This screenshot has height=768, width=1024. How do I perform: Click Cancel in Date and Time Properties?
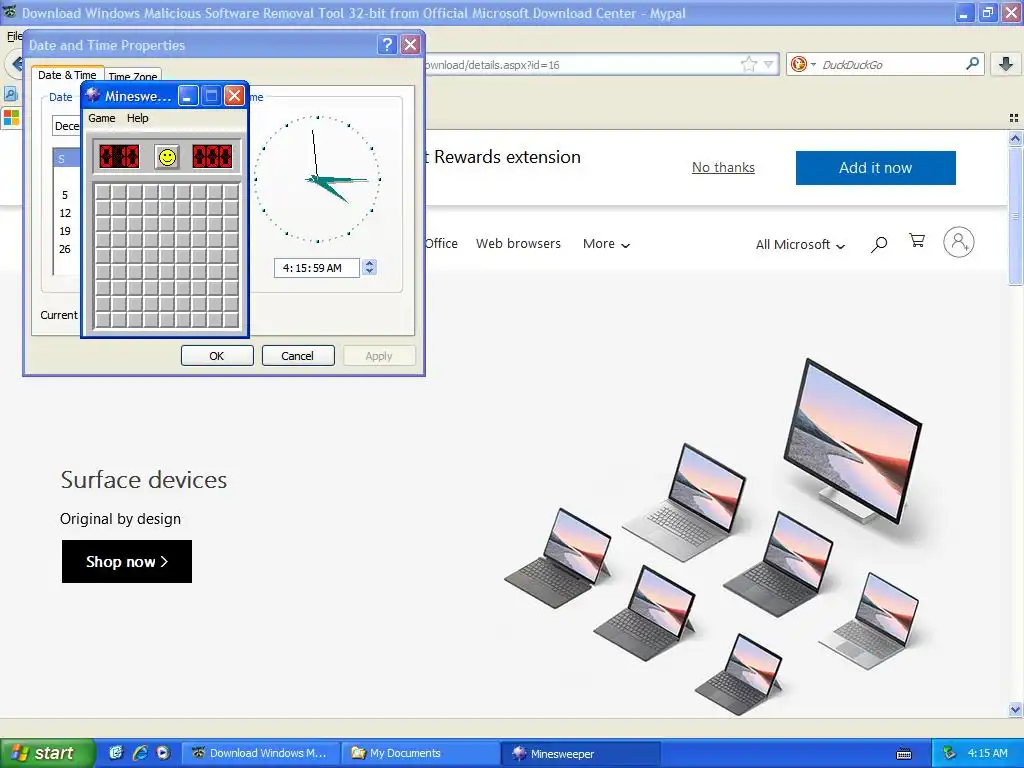(298, 356)
